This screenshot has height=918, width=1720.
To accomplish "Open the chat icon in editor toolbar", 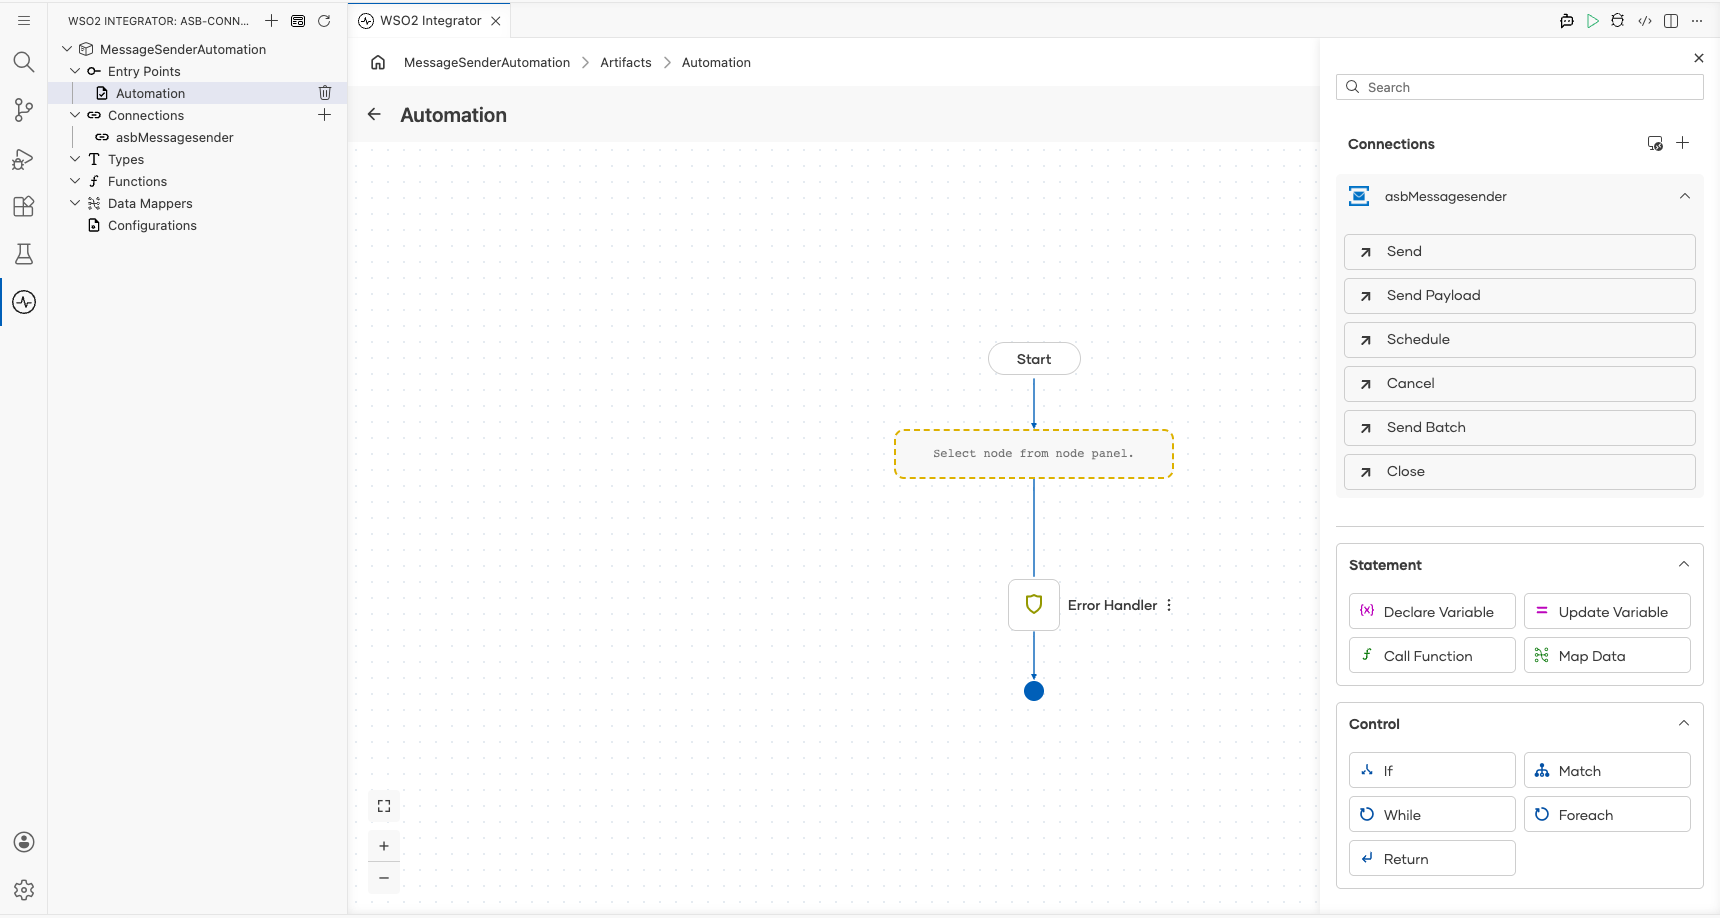I will pyautogui.click(x=1567, y=20).
